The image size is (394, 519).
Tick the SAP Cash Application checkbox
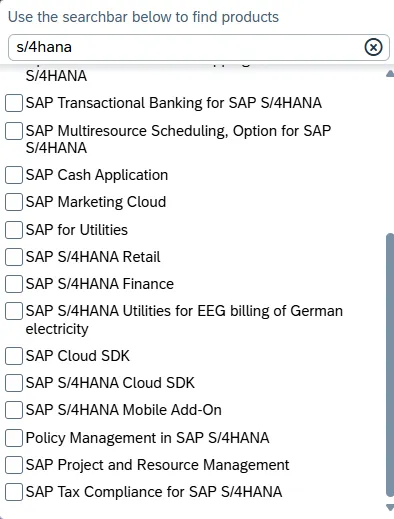click(x=14, y=175)
